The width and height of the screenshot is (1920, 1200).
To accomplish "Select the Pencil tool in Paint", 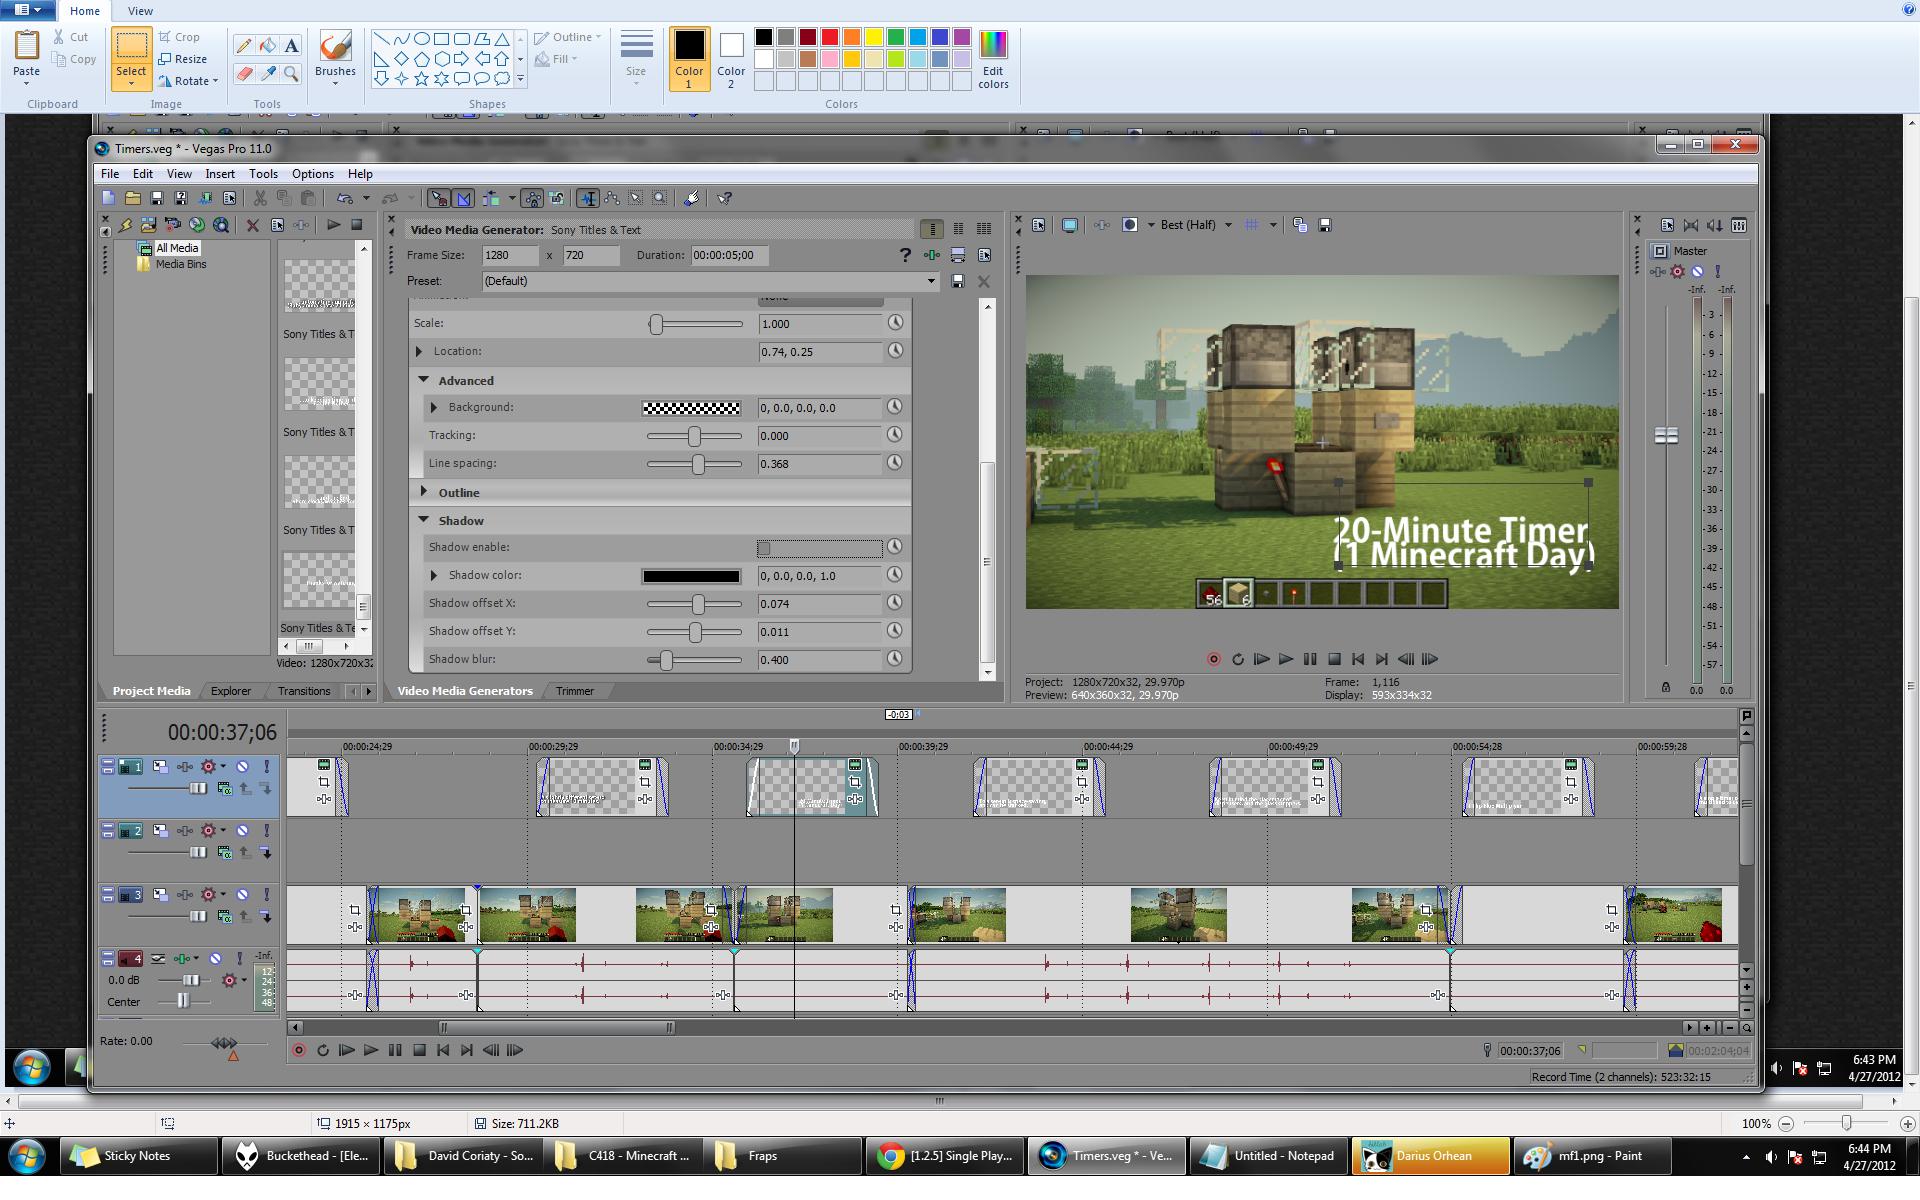I will point(243,46).
